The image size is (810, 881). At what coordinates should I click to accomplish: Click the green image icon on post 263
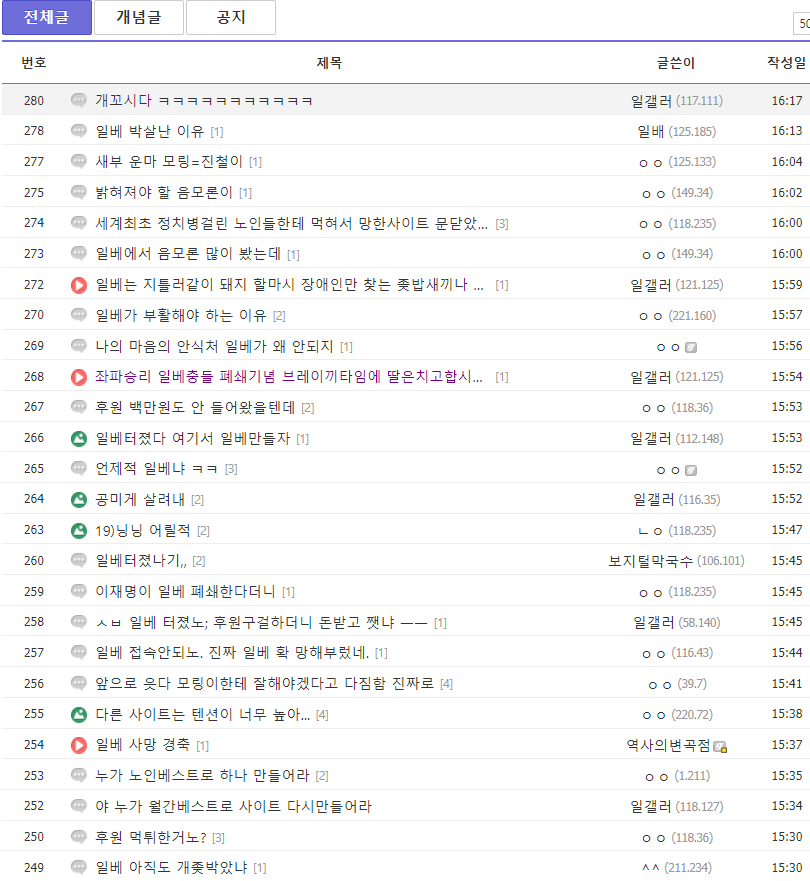click(x=79, y=530)
